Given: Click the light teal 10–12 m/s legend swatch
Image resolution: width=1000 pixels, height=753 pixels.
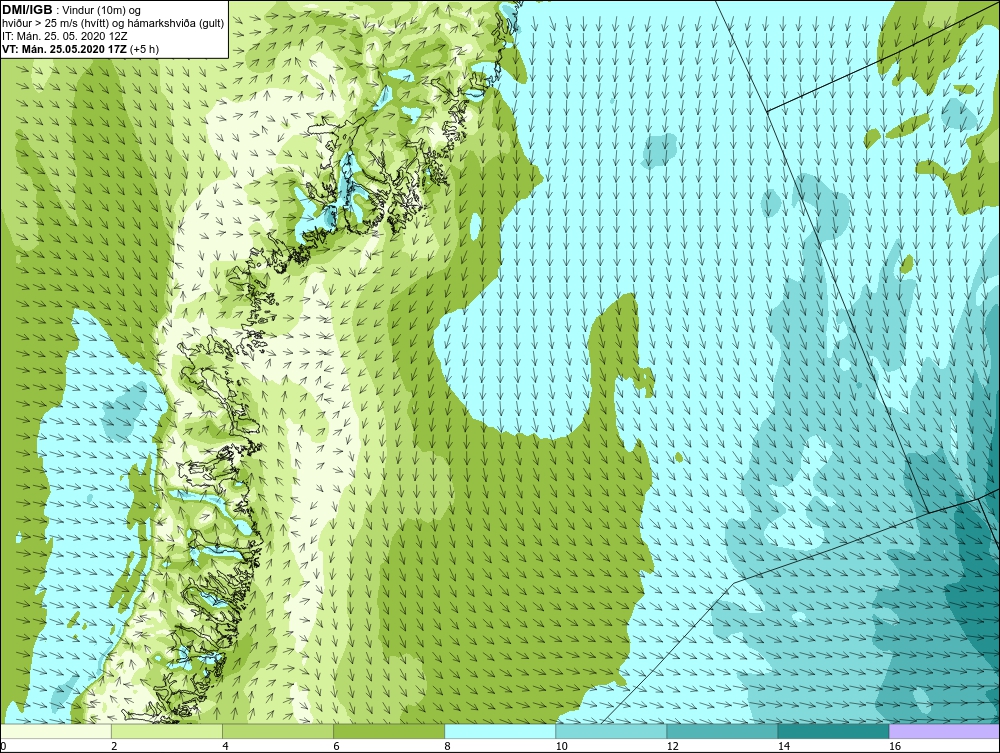Looking at the screenshot, I should pyautogui.click(x=611, y=731).
